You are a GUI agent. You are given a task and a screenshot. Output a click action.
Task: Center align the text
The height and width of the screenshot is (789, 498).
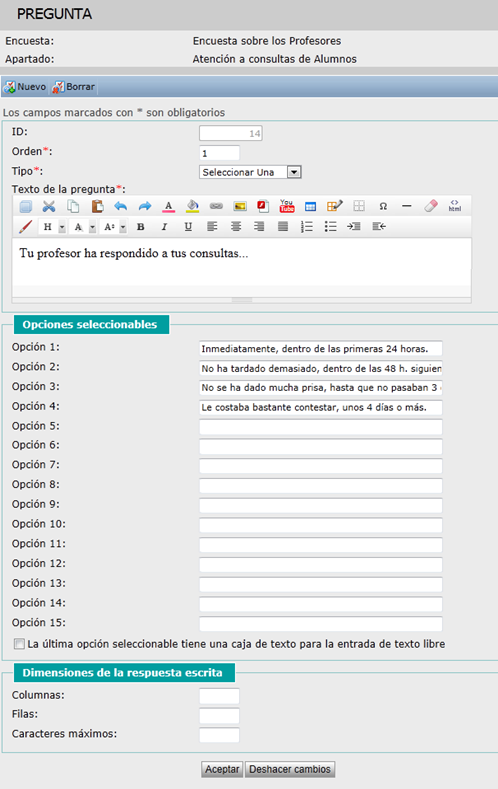(235, 227)
